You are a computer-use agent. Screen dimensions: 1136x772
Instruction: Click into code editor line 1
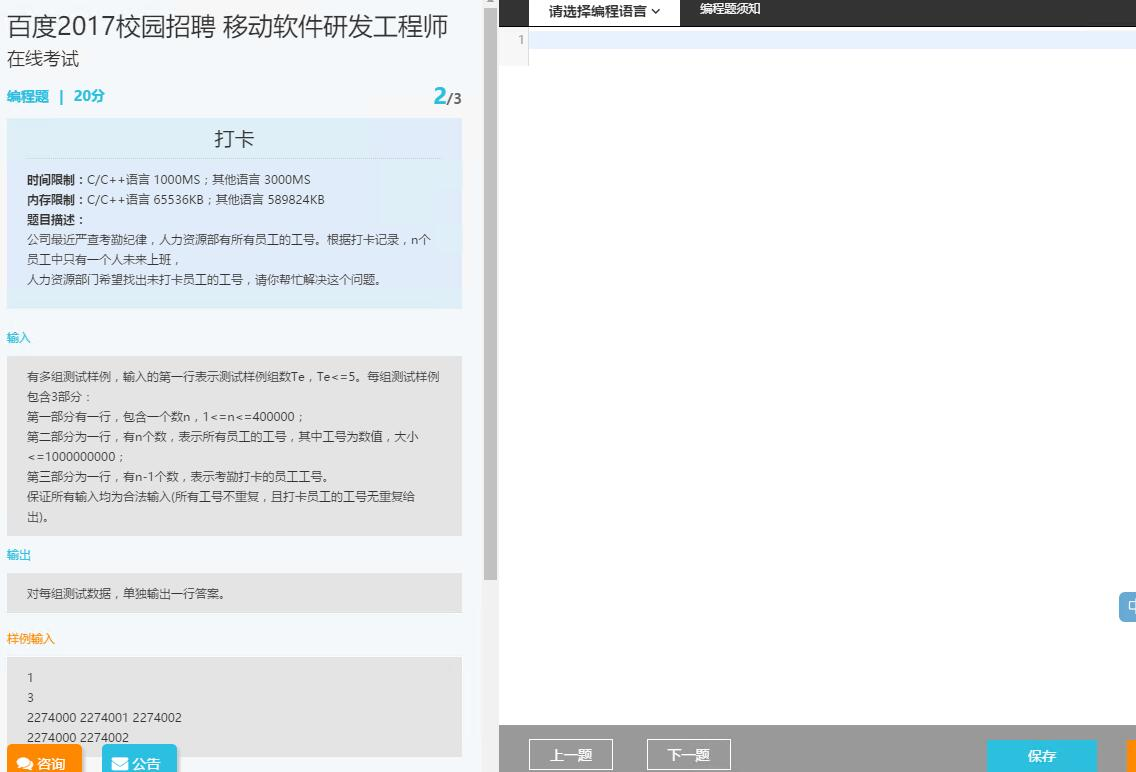point(832,40)
